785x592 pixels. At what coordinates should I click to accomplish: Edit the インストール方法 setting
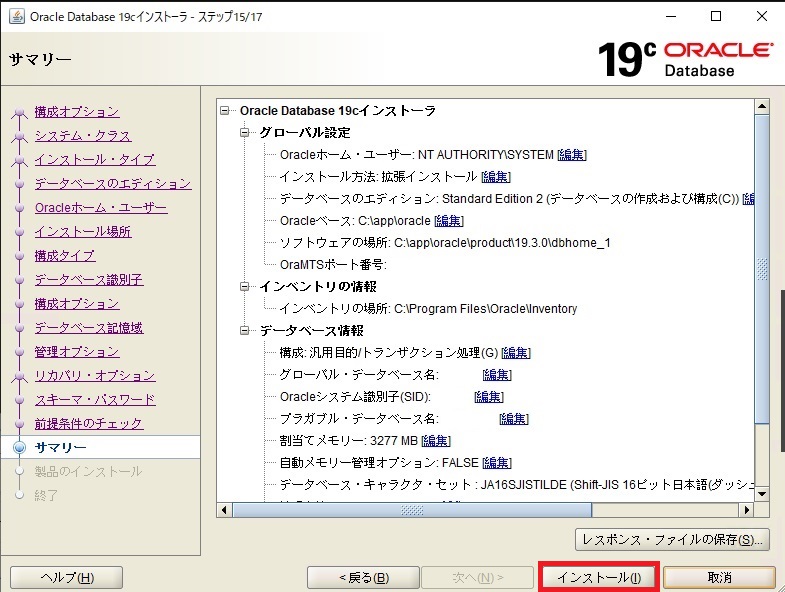[496, 177]
